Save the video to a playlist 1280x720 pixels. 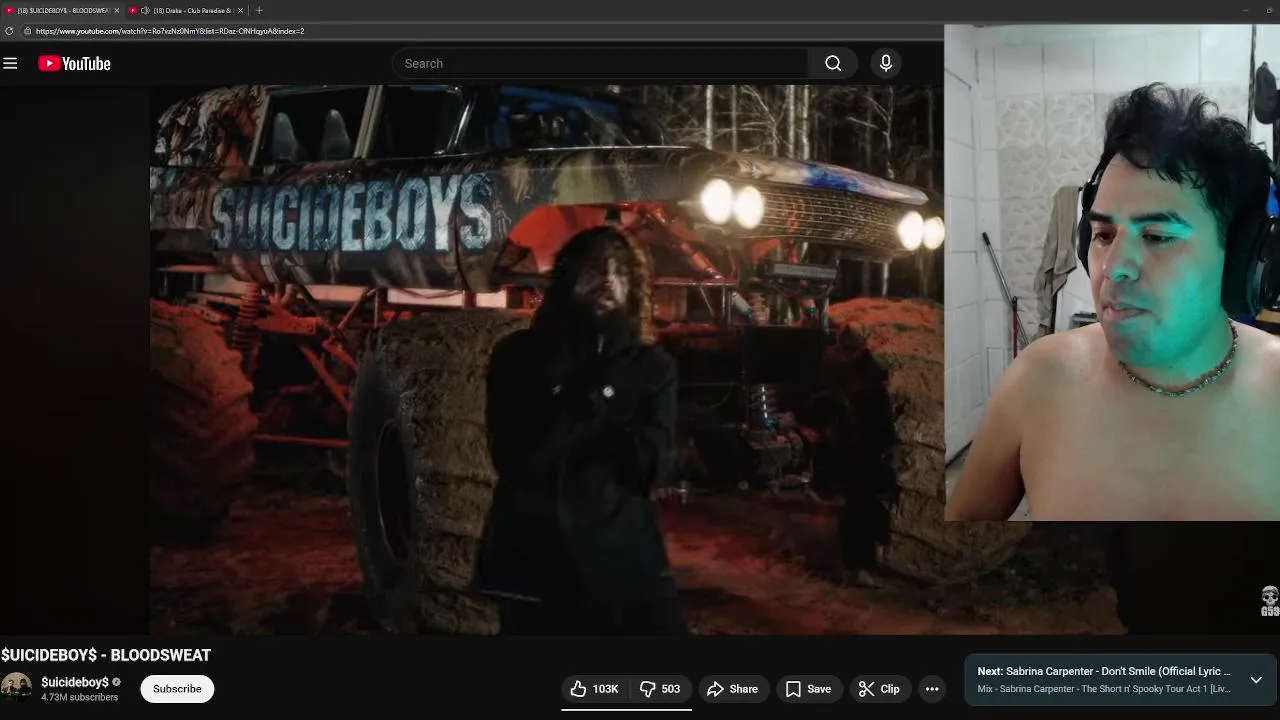point(808,689)
